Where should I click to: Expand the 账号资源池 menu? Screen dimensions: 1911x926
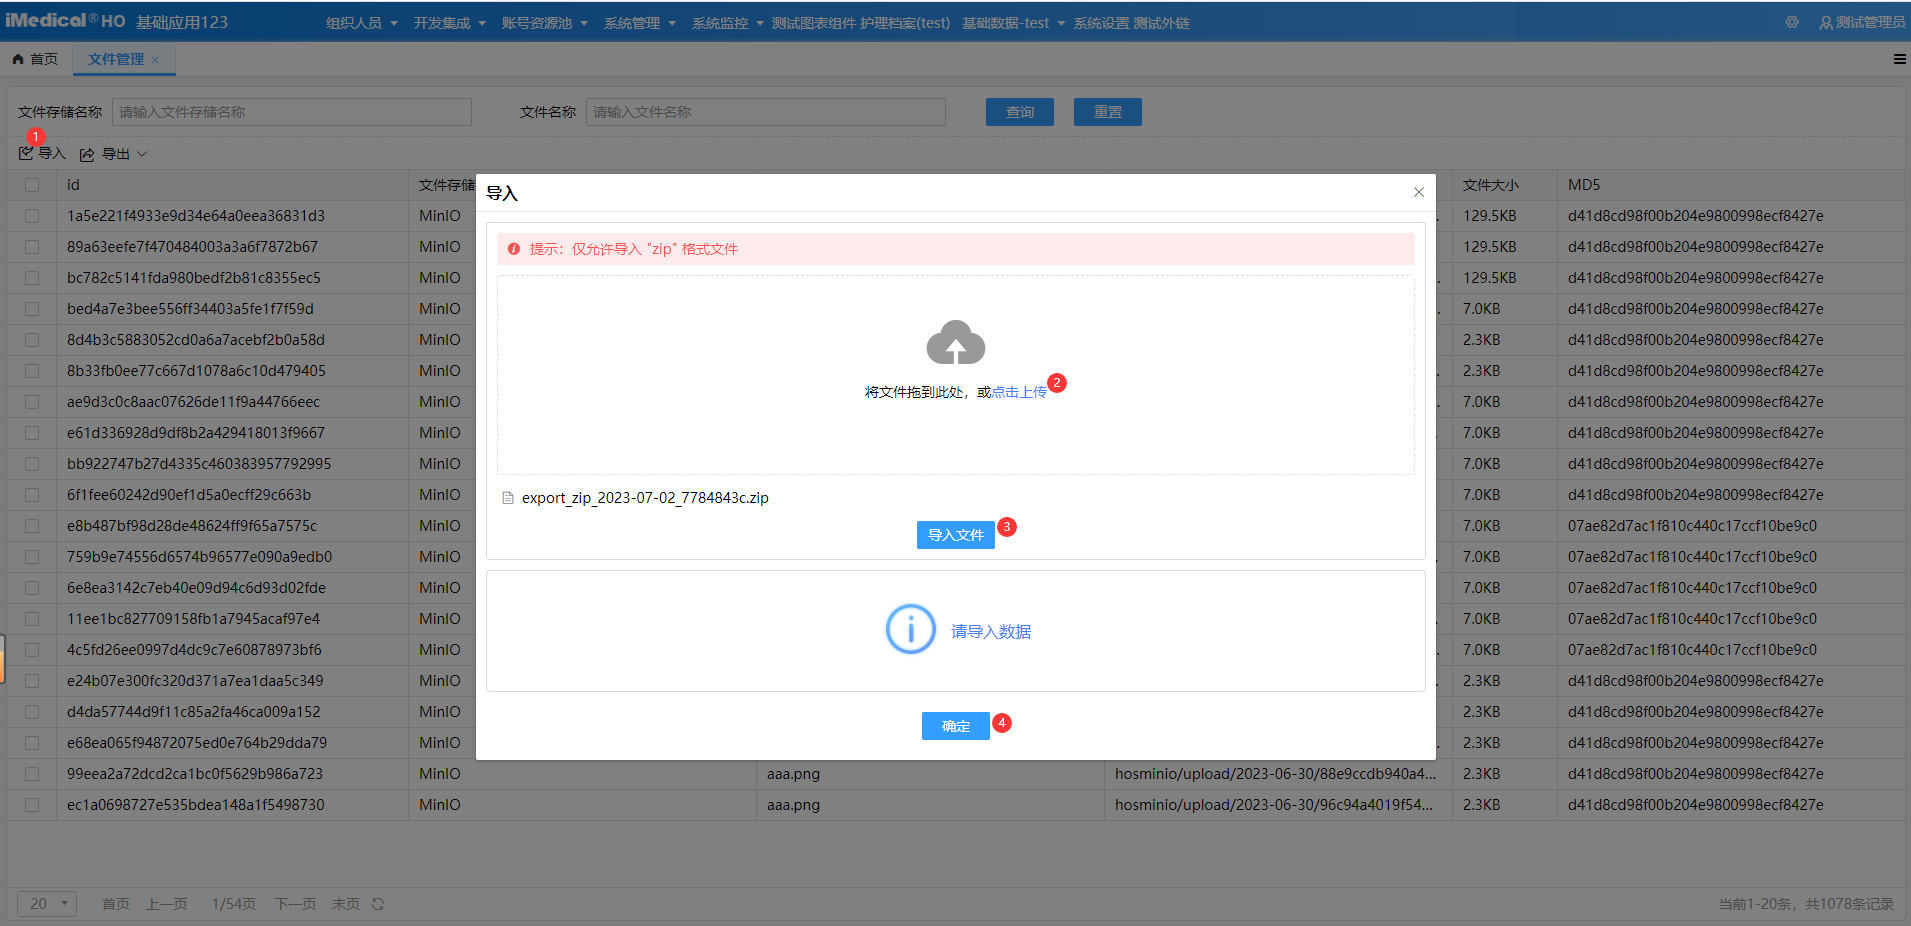[x=544, y=23]
